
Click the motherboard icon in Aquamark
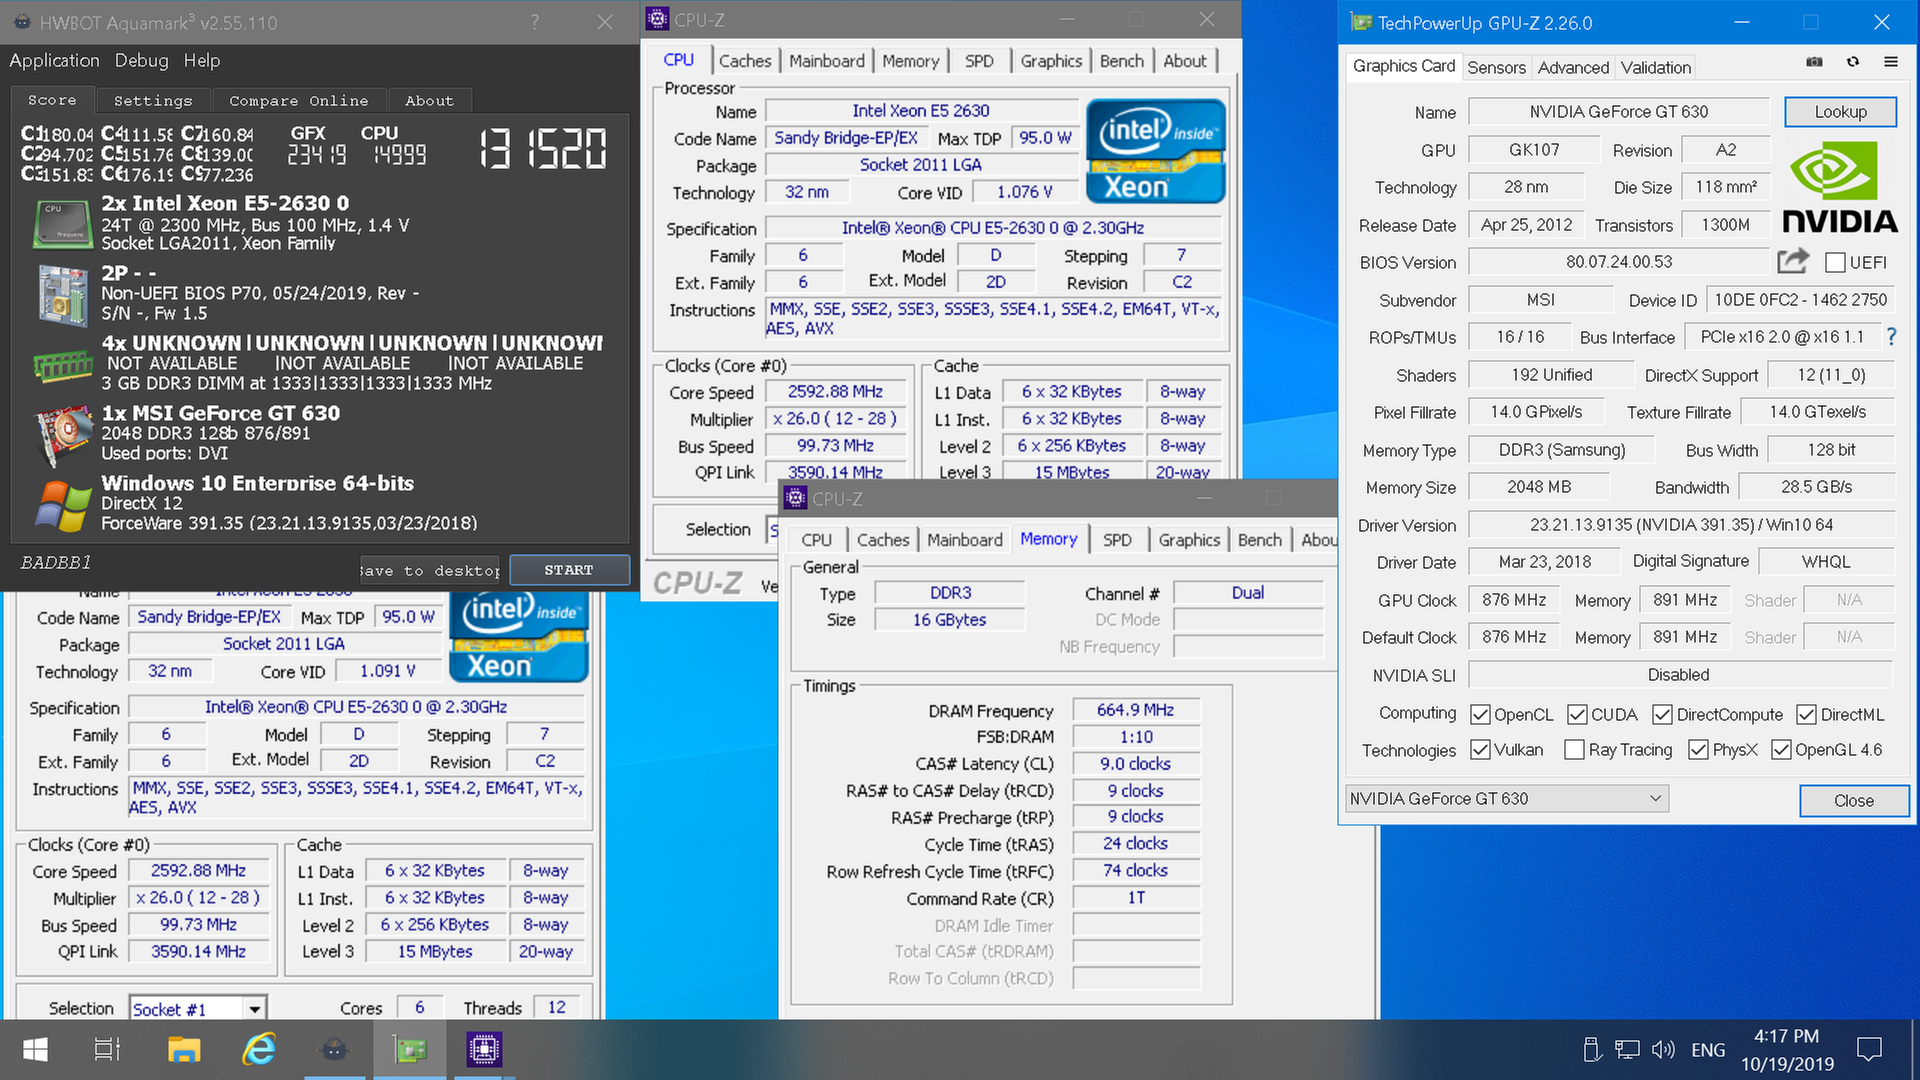click(x=63, y=294)
